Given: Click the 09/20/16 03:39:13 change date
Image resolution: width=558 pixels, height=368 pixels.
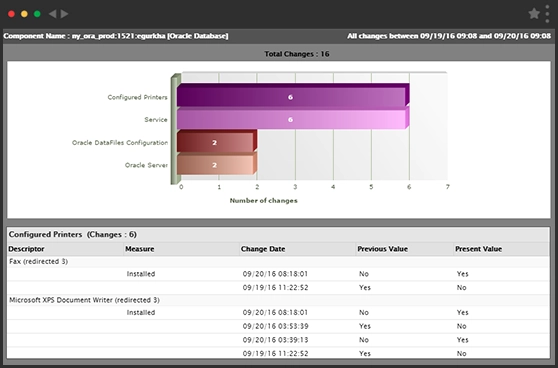Looking at the screenshot, I should pos(275,340).
